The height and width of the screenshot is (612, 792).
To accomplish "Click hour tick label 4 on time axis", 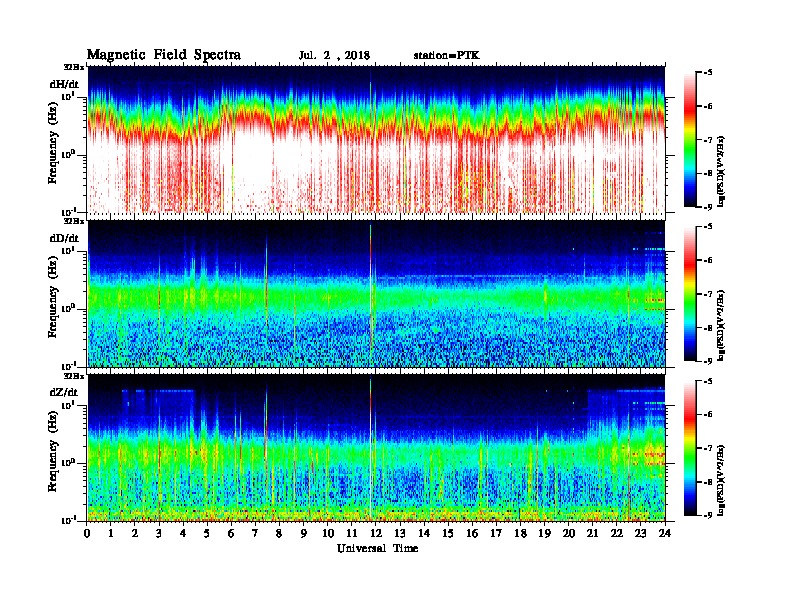I will 183,533.
